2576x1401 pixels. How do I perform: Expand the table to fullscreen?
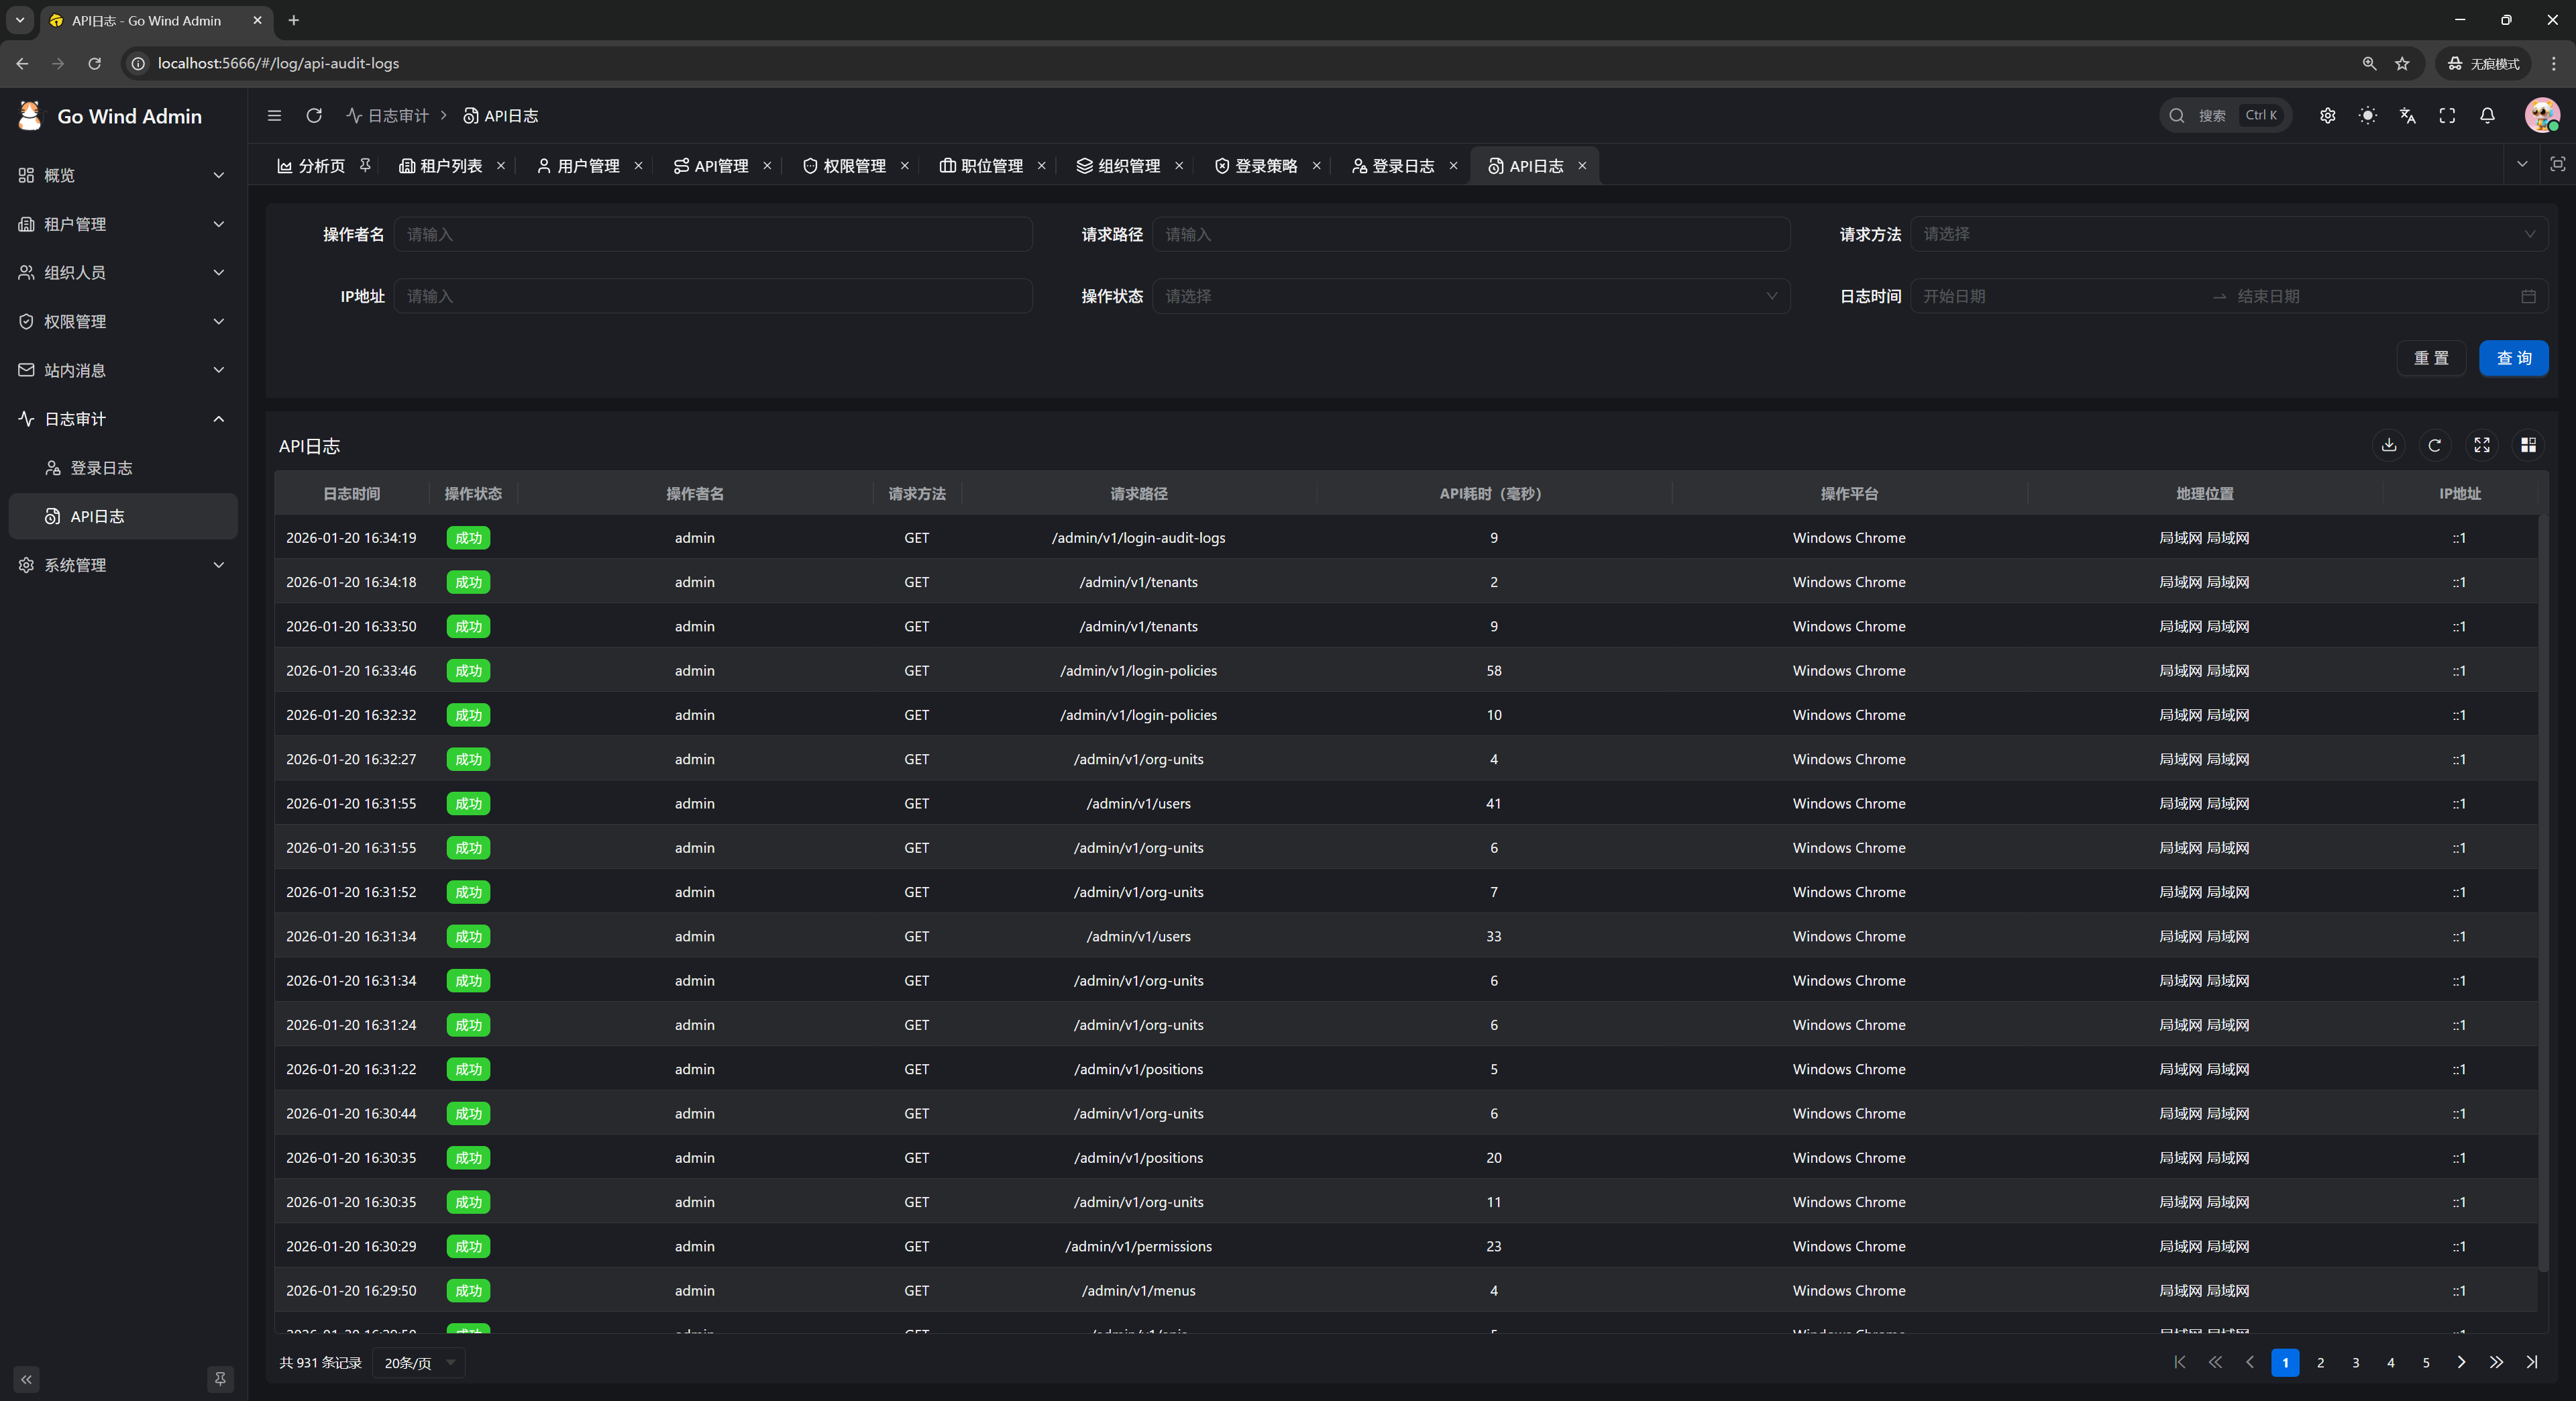coord(2482,445)
